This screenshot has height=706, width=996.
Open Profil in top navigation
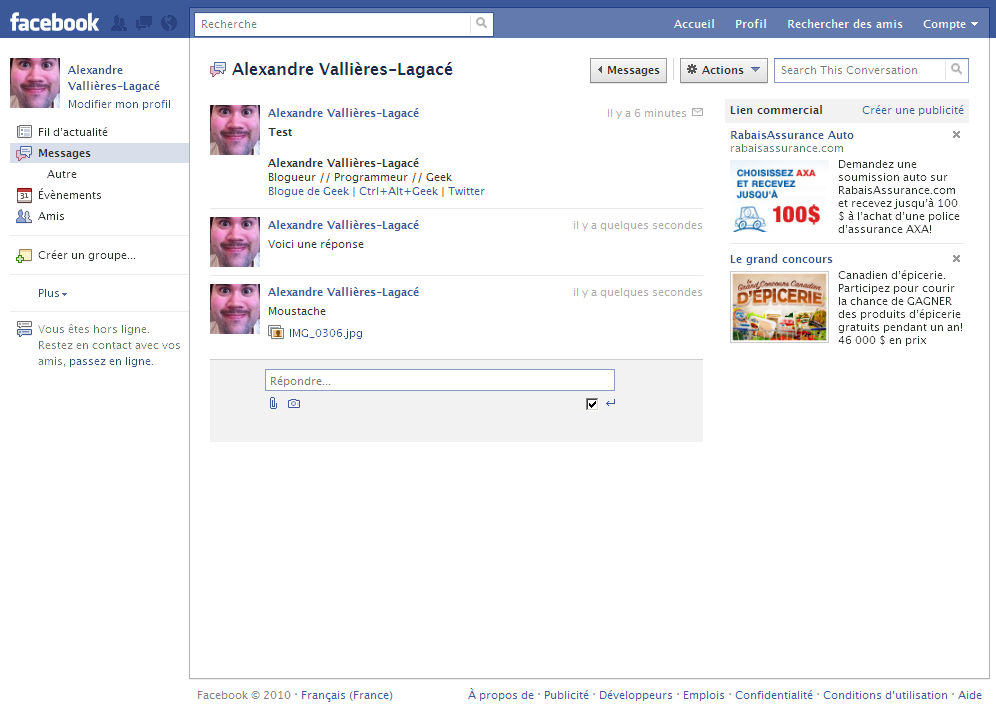pos(750,24)
